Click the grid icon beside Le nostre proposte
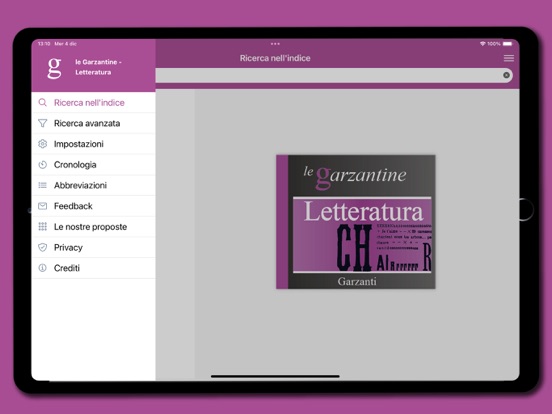 click(x=43, y=227)
